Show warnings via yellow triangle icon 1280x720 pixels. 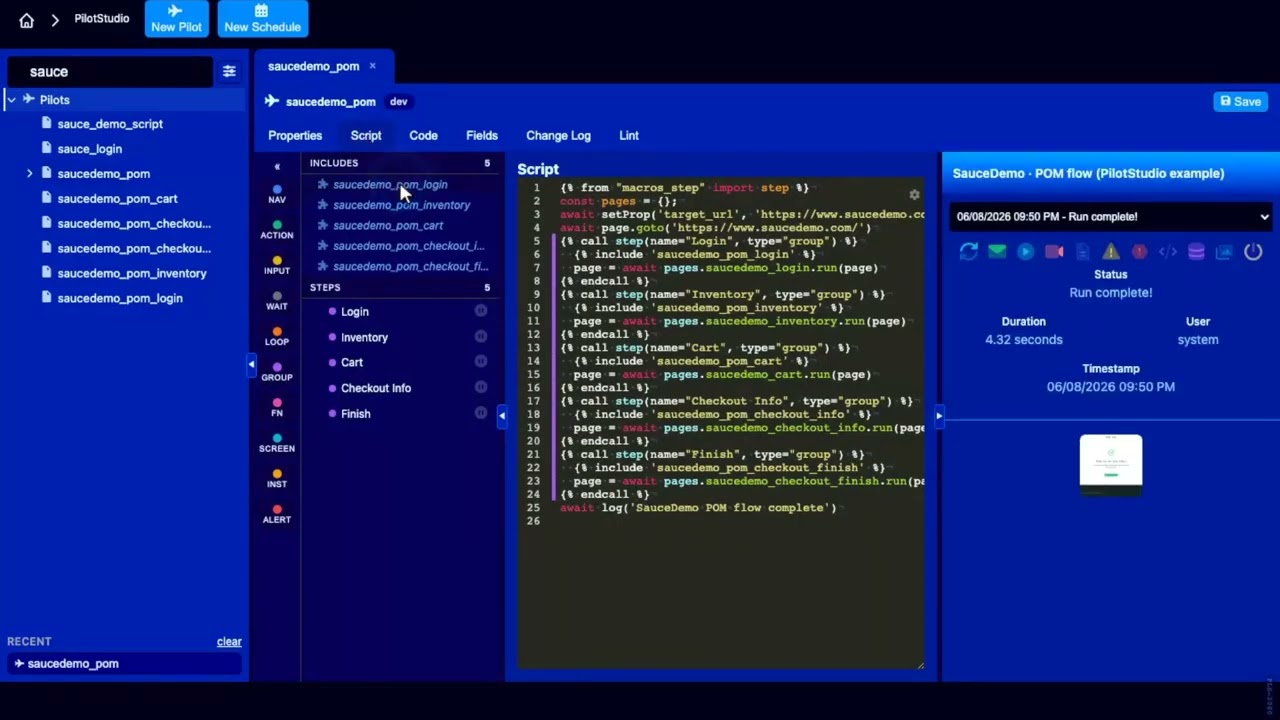[x=1111, y=252]
